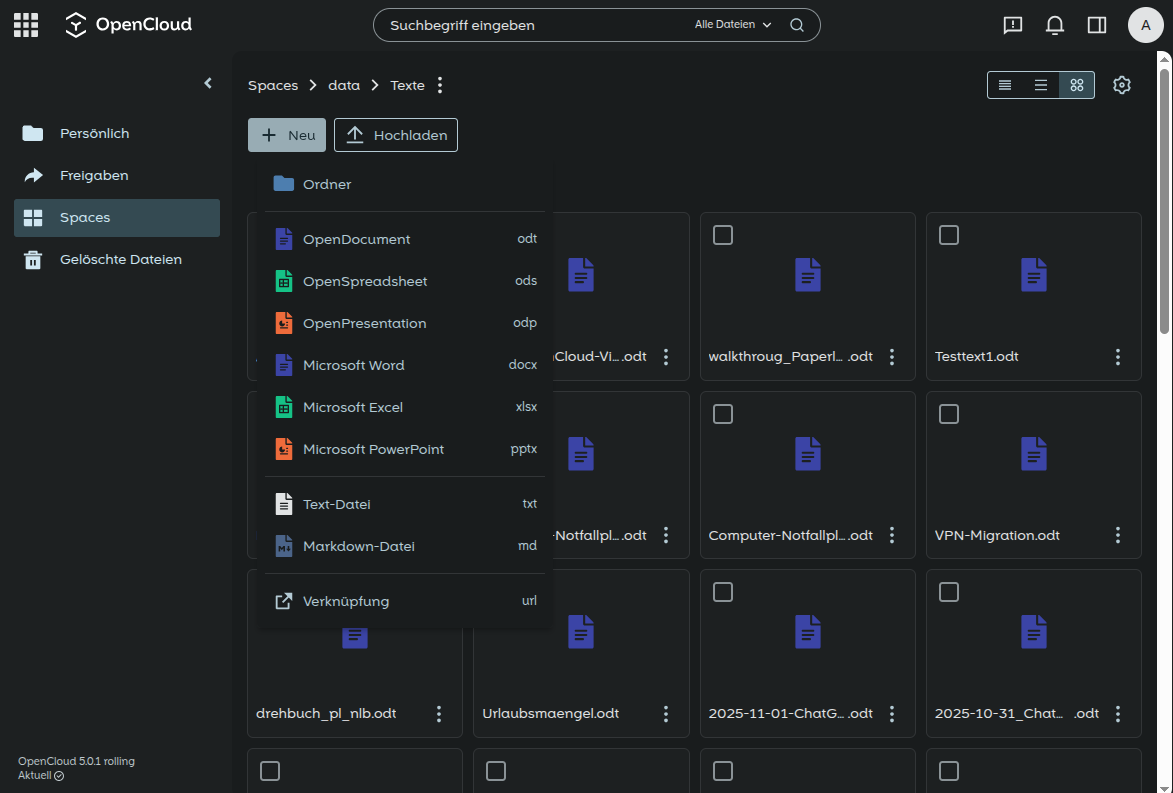Open walkthroug_Paperl document thumbnail icon
The height and width of the screenshot is (793, 1173).
pyautogui.click(x=808, y=275)
